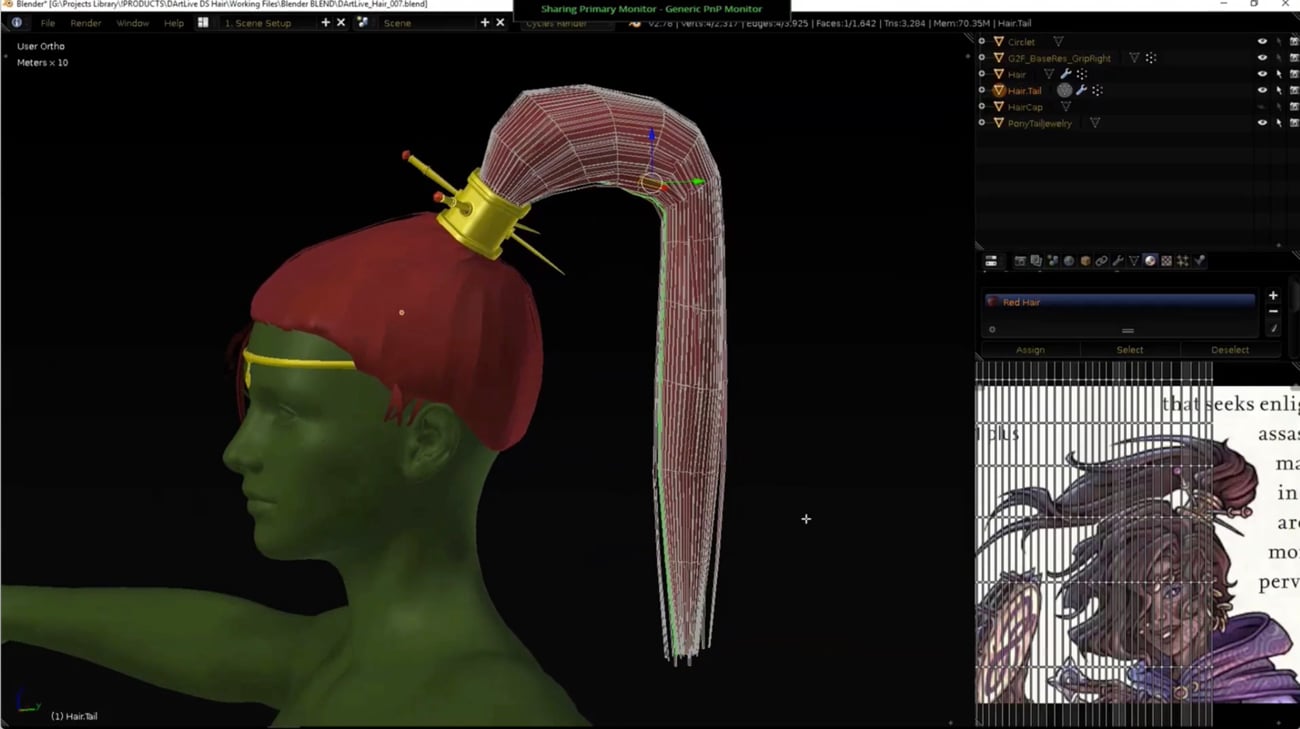Open the Object Data properties tab (mesh triangle)
The height and width of the screenshot is (729, 1300).
(1133, 261)
